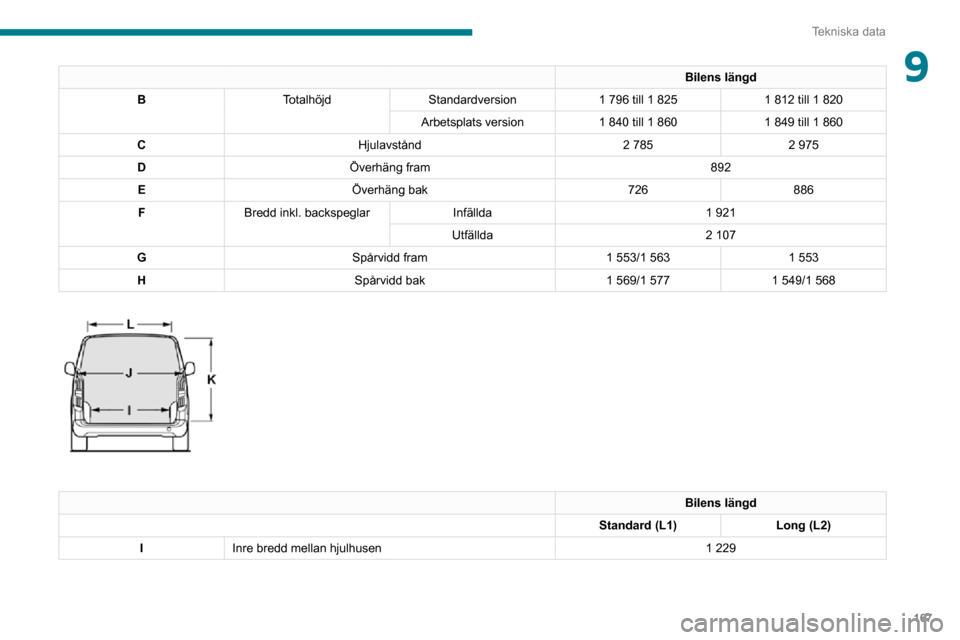Select value "1 849 till 1 860"
The width and height of the screenshot is (960, 640).
803,122
